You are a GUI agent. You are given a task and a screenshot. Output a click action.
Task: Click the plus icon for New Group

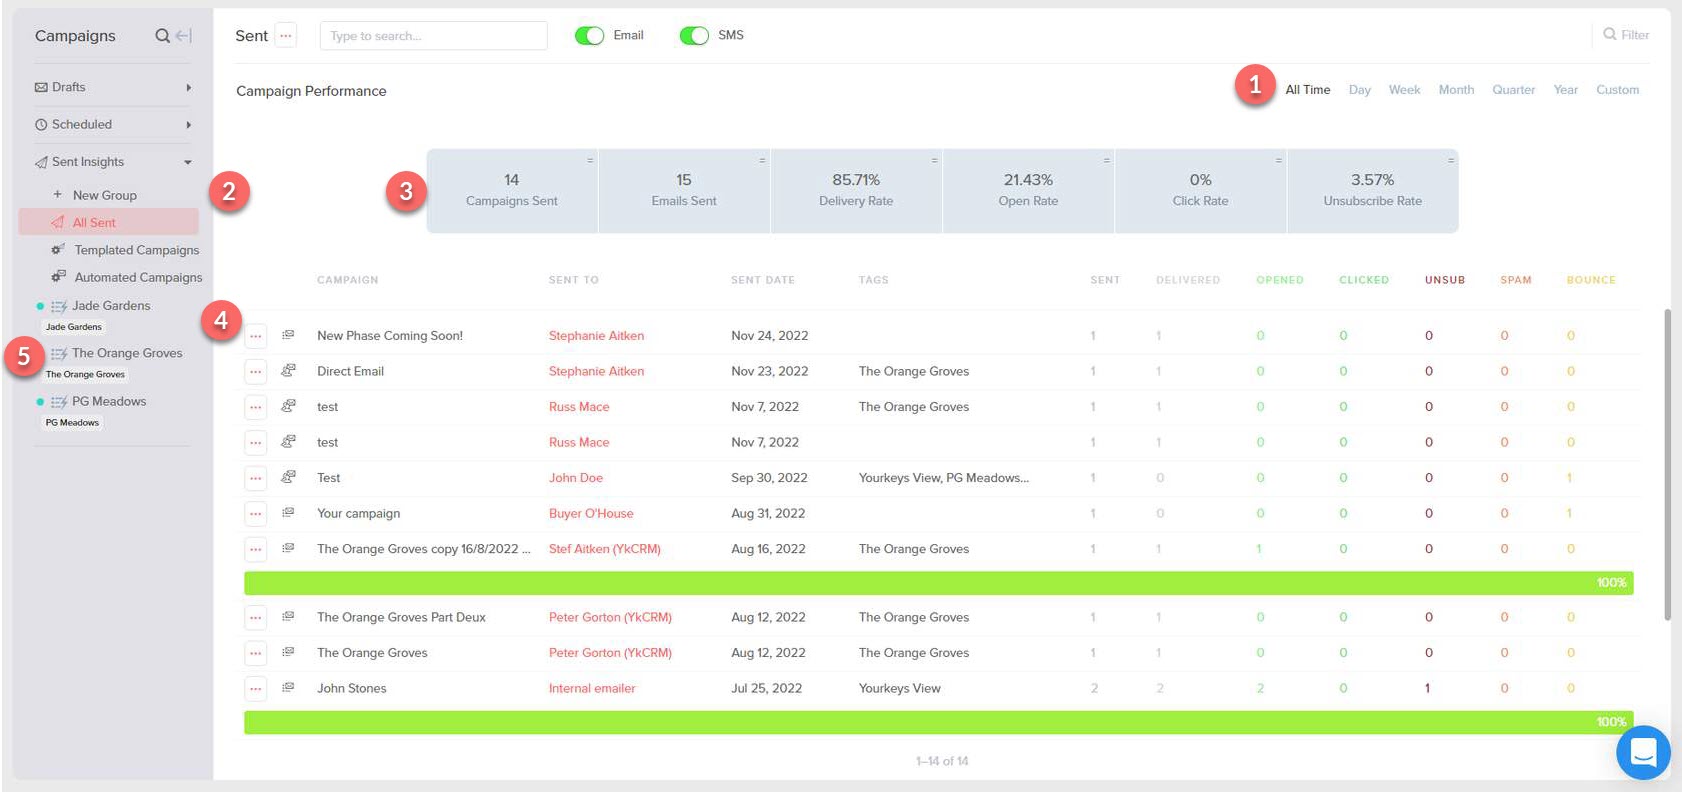57,194
